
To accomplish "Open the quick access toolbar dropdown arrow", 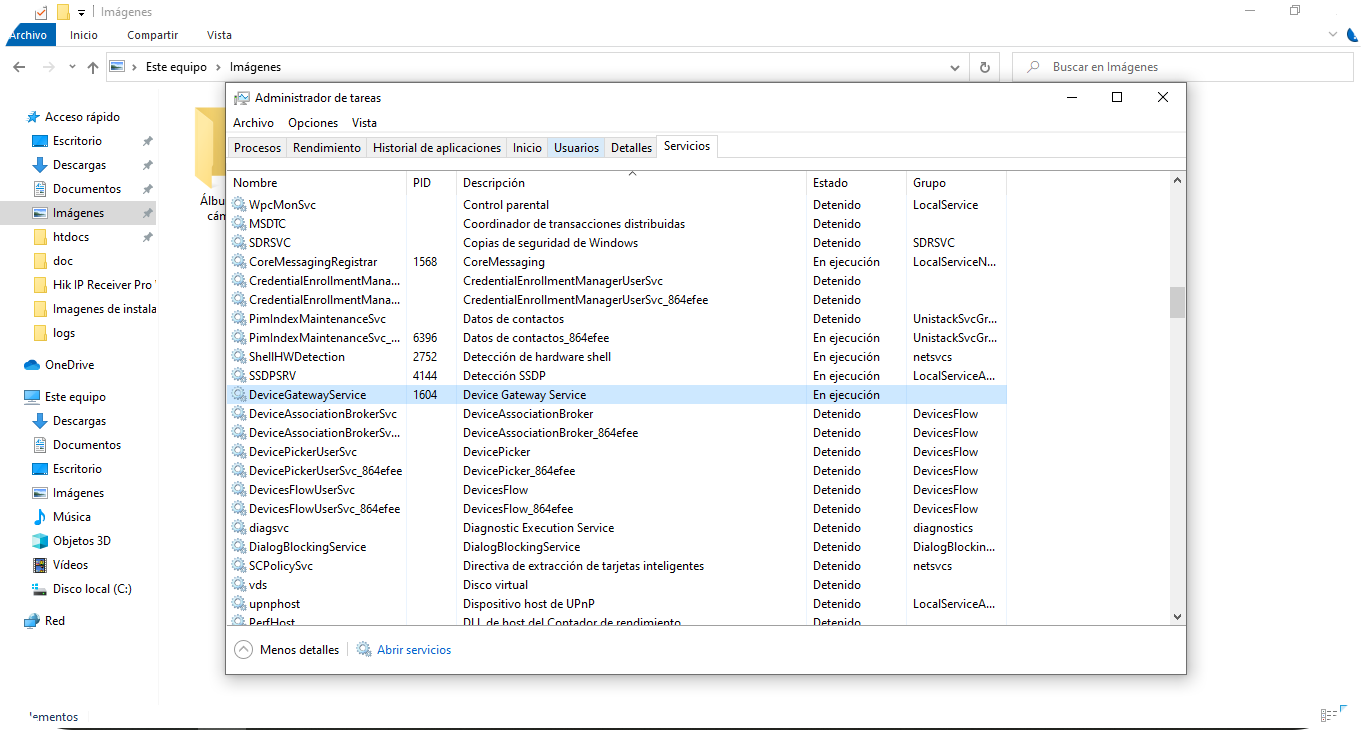I will click(81, 12).
